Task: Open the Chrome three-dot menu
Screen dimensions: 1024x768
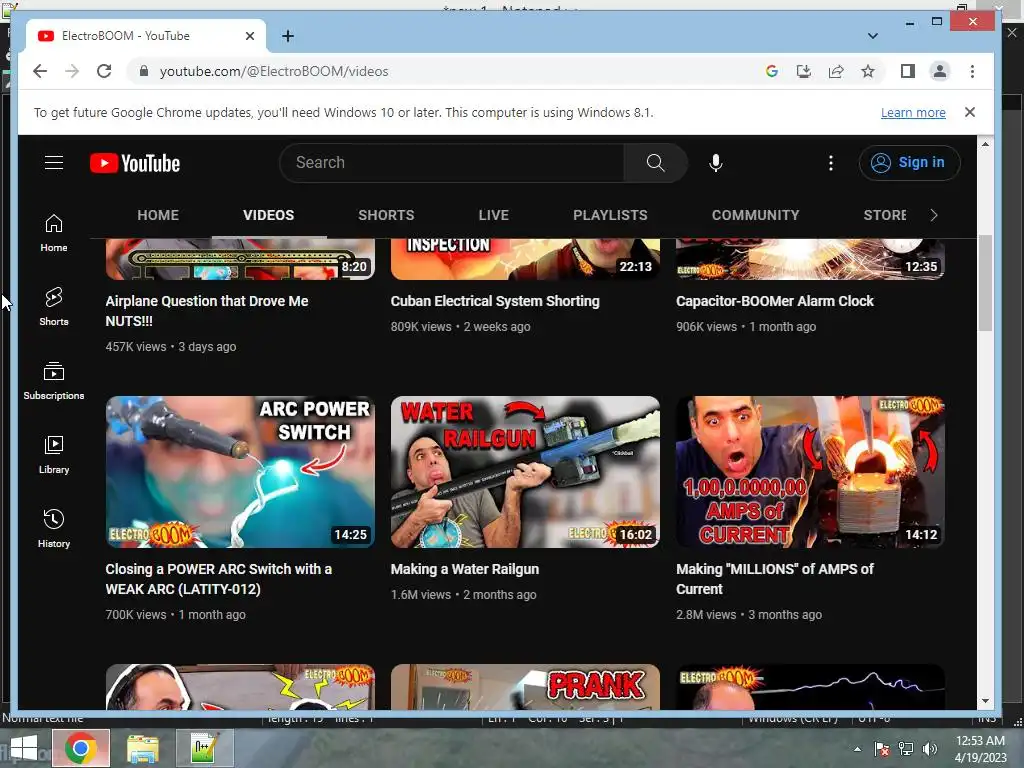Action: 972,71
